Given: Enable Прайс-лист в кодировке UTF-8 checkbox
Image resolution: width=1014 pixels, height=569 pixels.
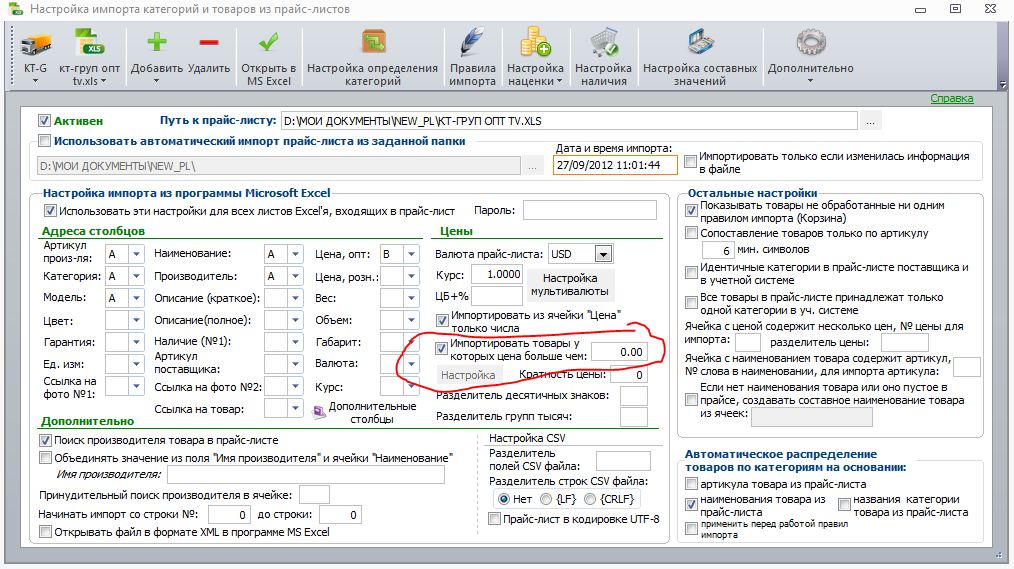Looking at the screenshot, I should click(x=494, y=519).
